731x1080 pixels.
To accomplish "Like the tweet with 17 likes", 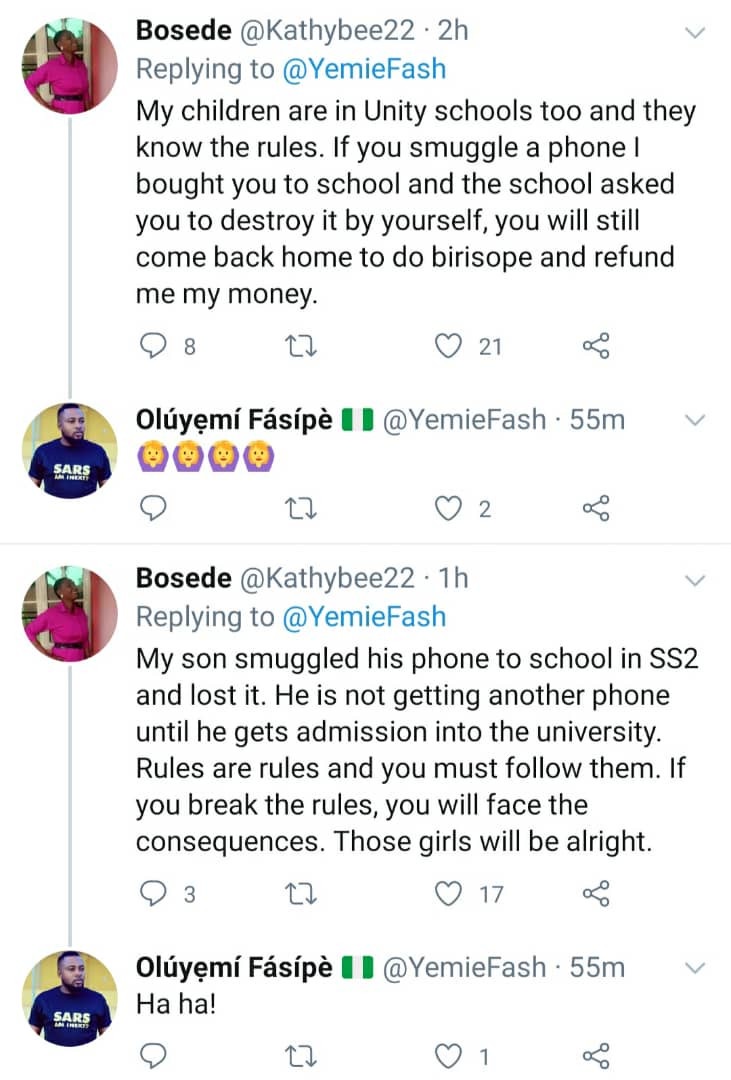I will click(450, 893).
